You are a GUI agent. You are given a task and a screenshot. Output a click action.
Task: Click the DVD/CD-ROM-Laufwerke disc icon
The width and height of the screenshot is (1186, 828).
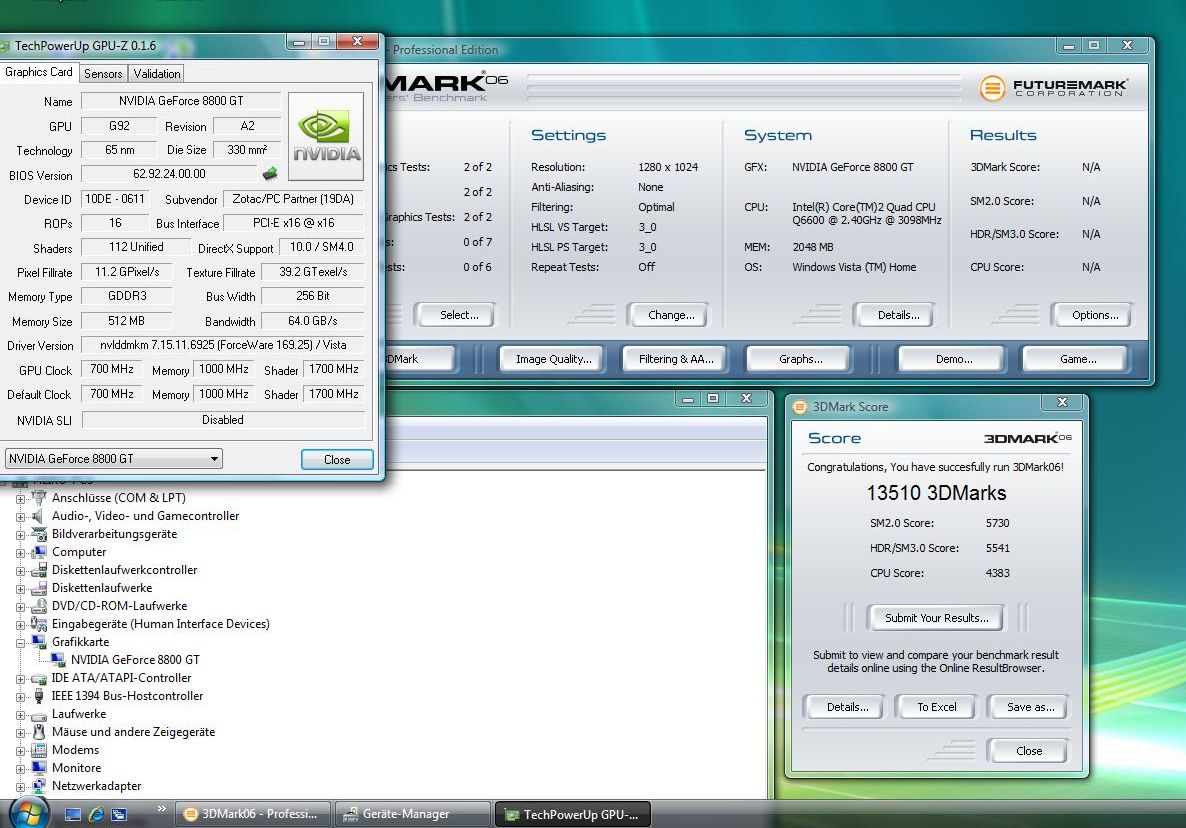(39, 606)
